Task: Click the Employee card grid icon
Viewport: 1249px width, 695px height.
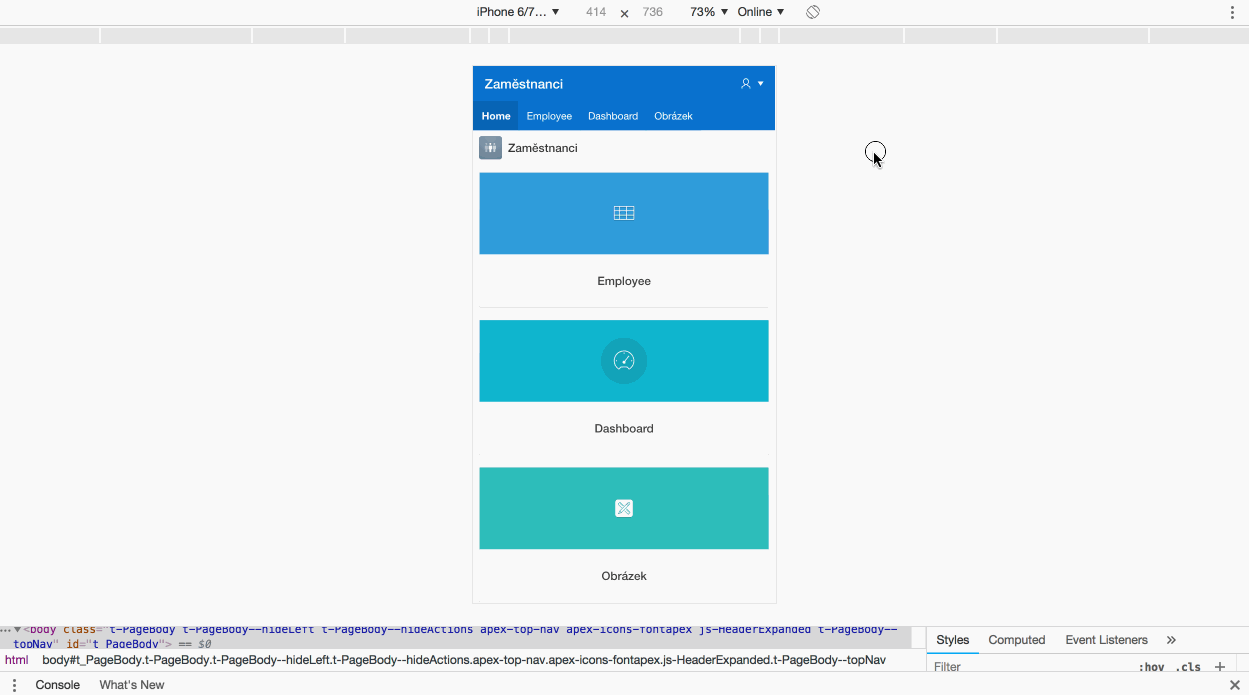Action: [x=624, y=213]
